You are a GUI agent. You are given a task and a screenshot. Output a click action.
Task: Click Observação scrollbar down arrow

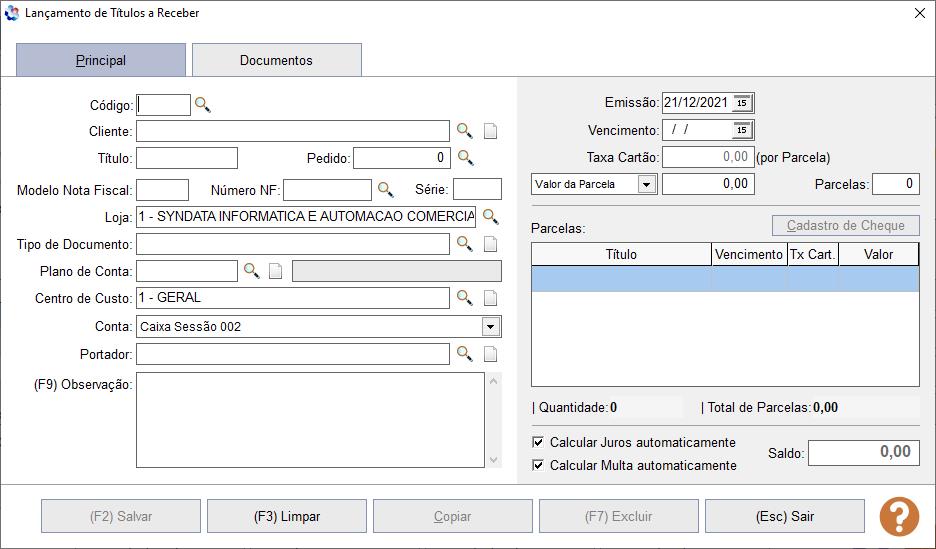pyautogui.click(x=493, y=459)
